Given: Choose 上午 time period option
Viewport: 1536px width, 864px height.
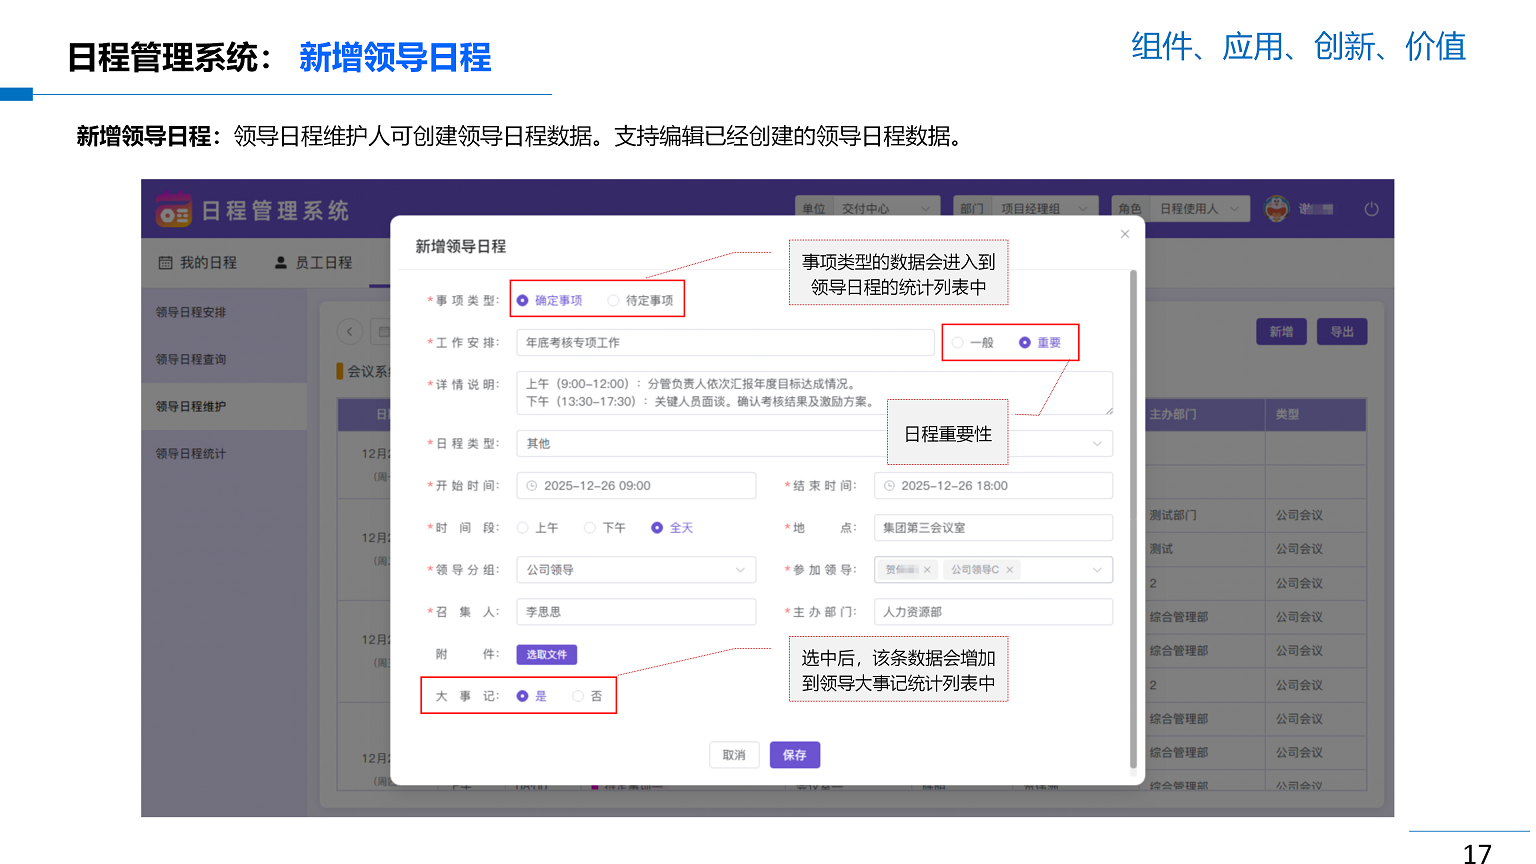Looking at the screenshot, I should 523,528.
